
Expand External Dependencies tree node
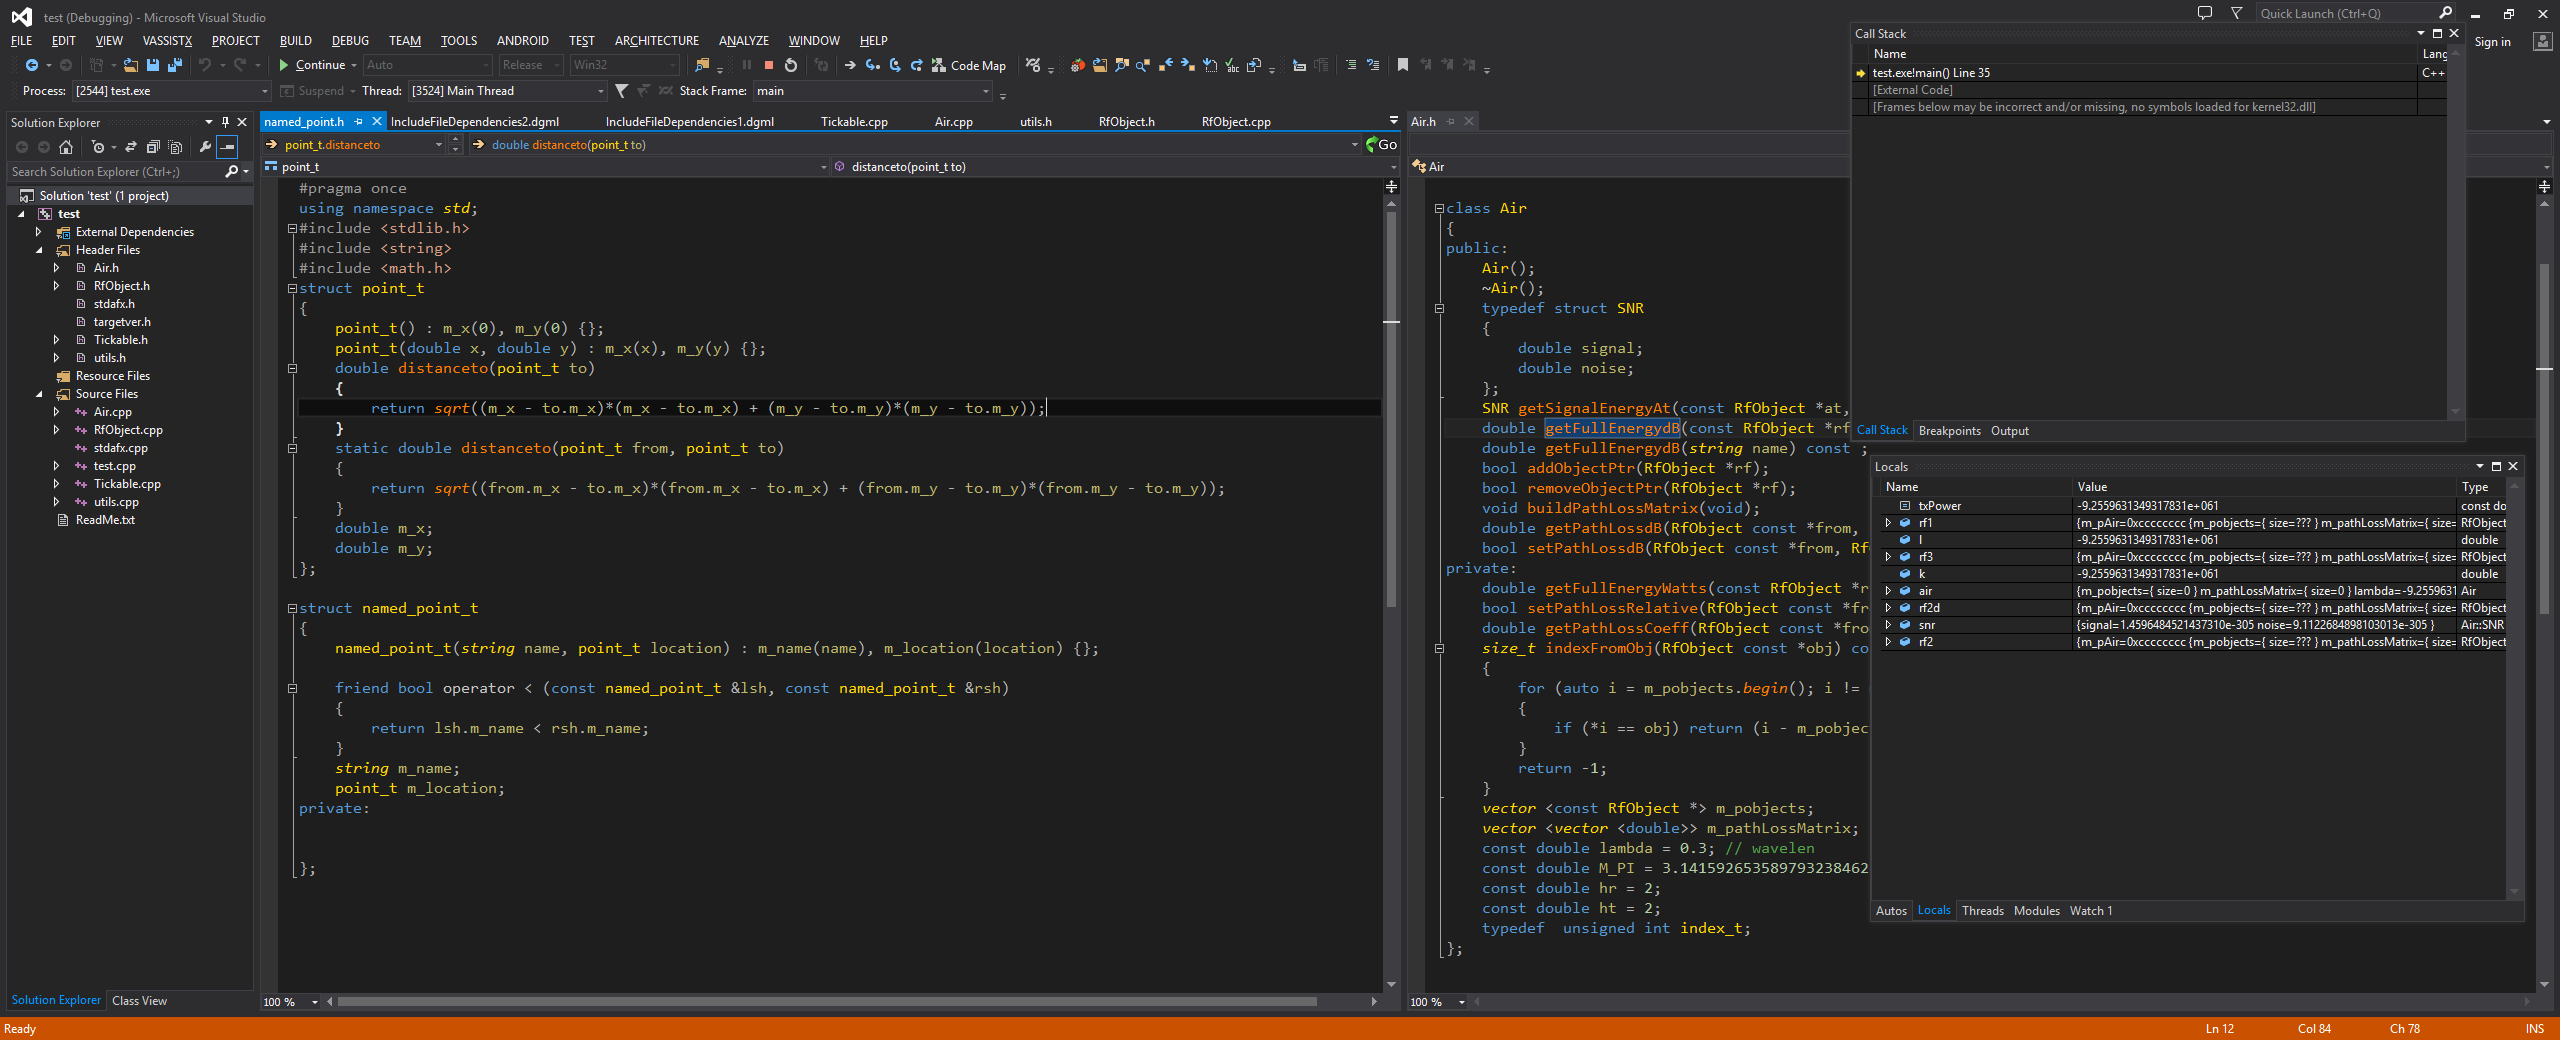point(39,232)
